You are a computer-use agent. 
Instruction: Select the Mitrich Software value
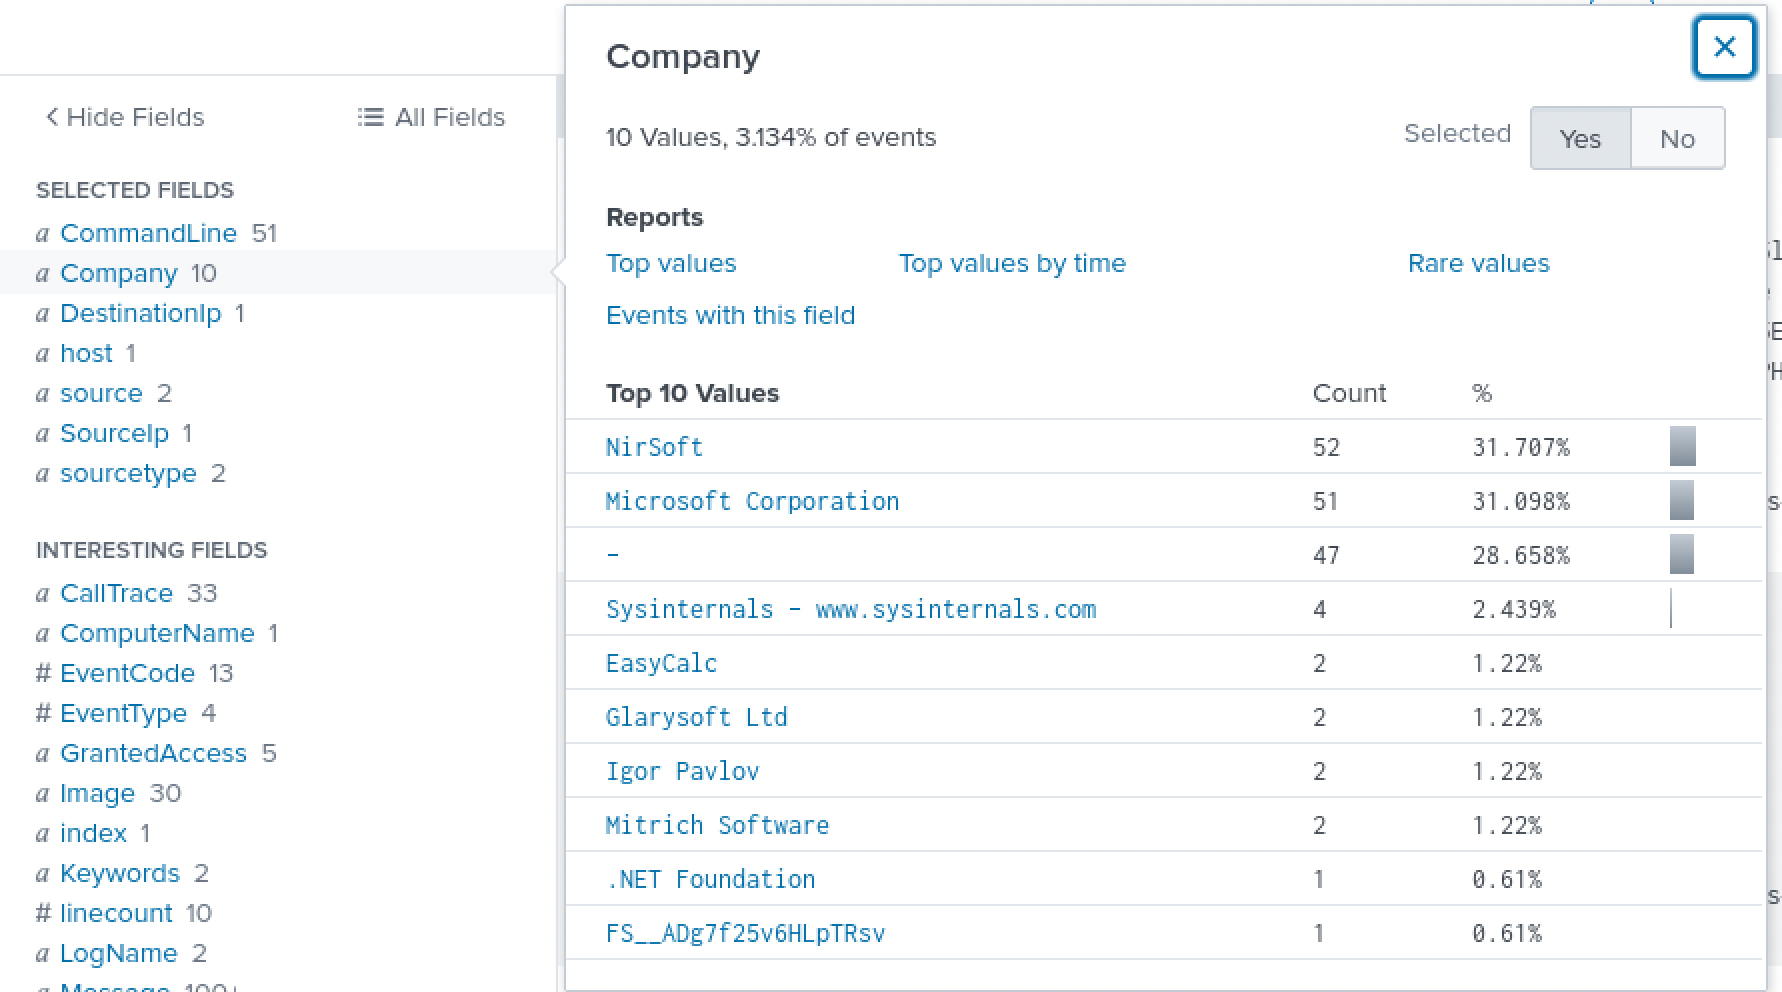point(717,825)
